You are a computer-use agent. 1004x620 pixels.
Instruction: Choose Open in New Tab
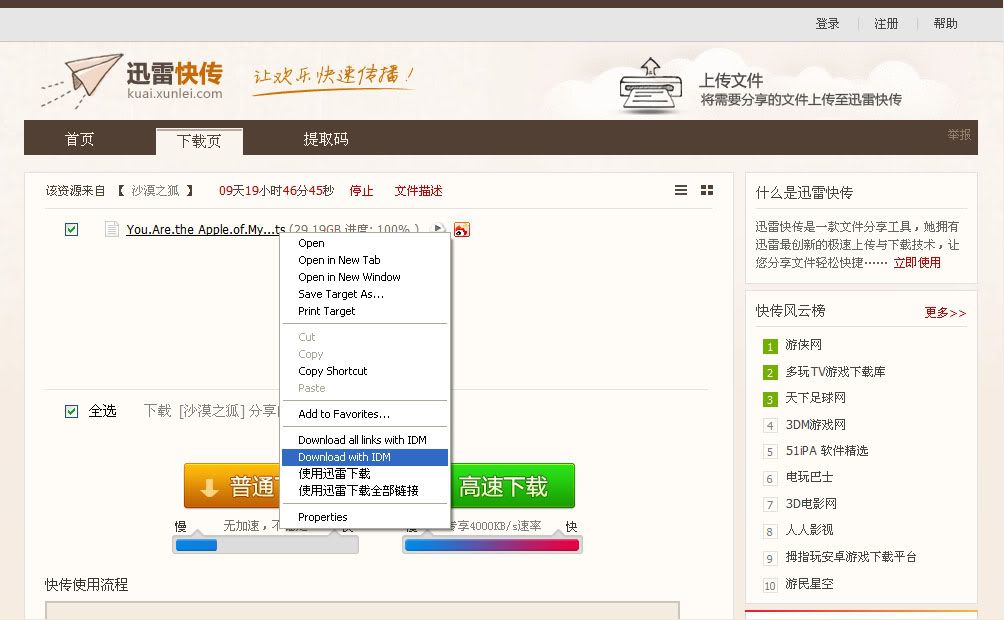[x=365, y=260]
